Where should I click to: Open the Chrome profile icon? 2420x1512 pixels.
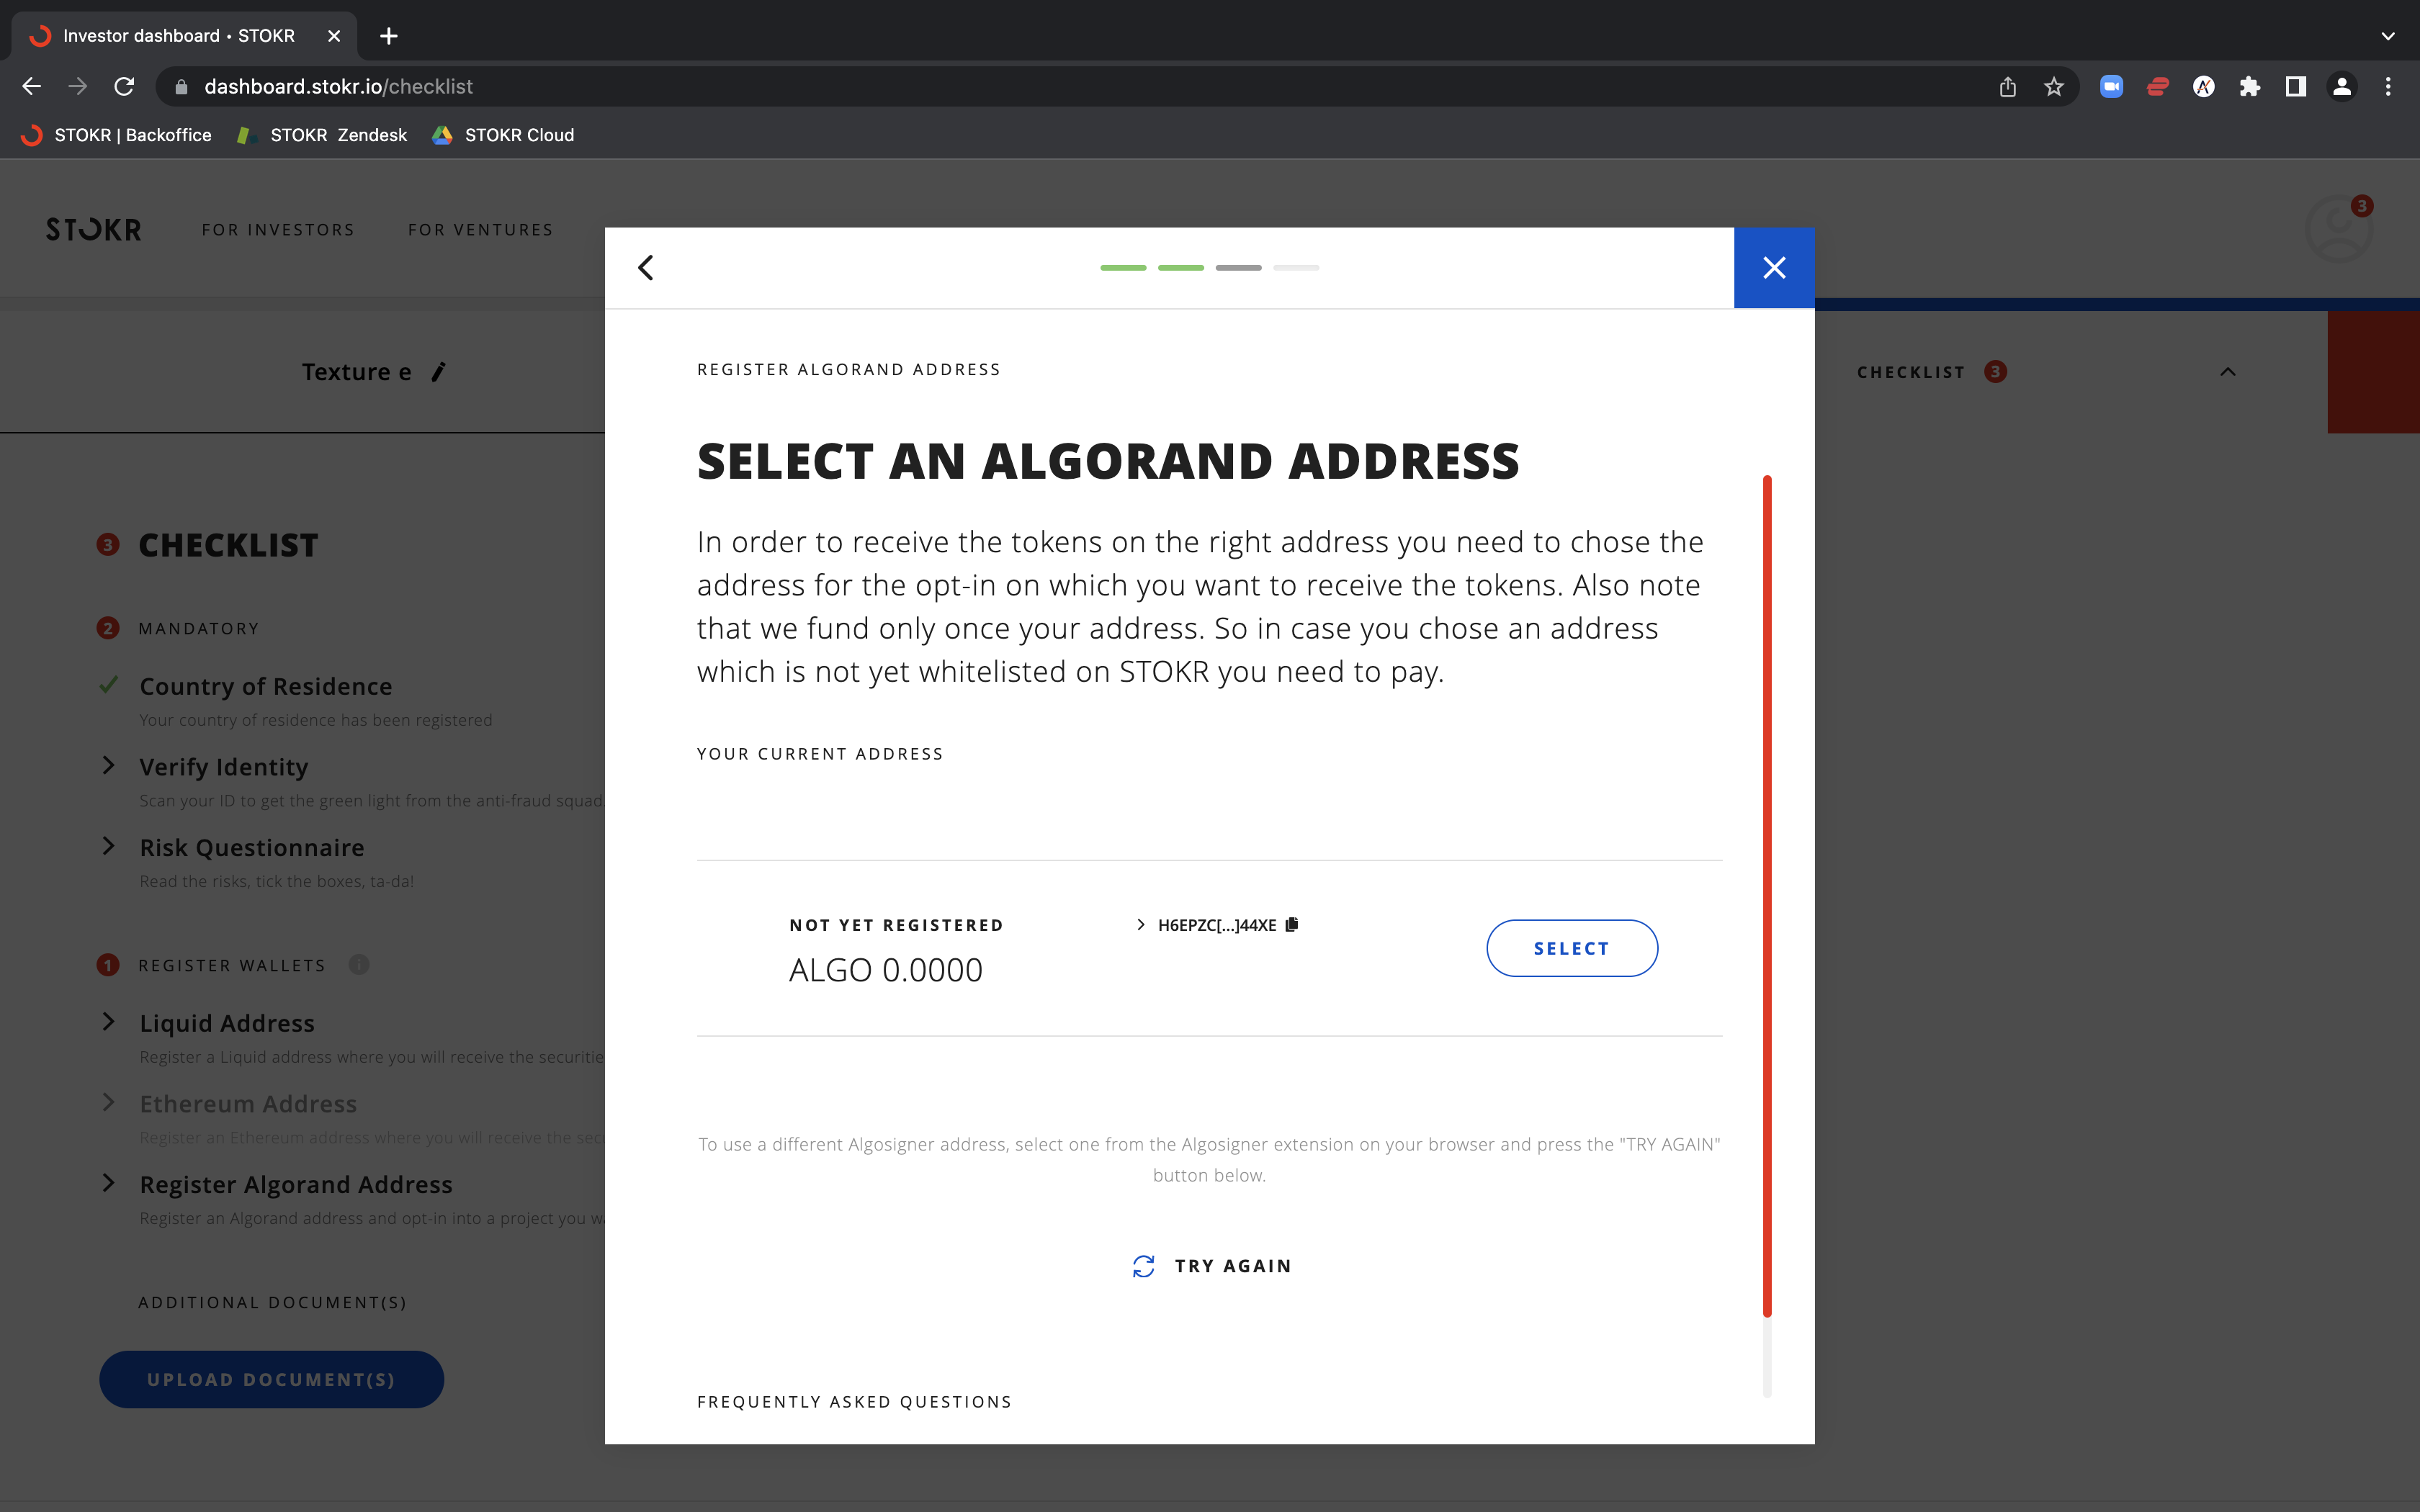click(2342, 87)
